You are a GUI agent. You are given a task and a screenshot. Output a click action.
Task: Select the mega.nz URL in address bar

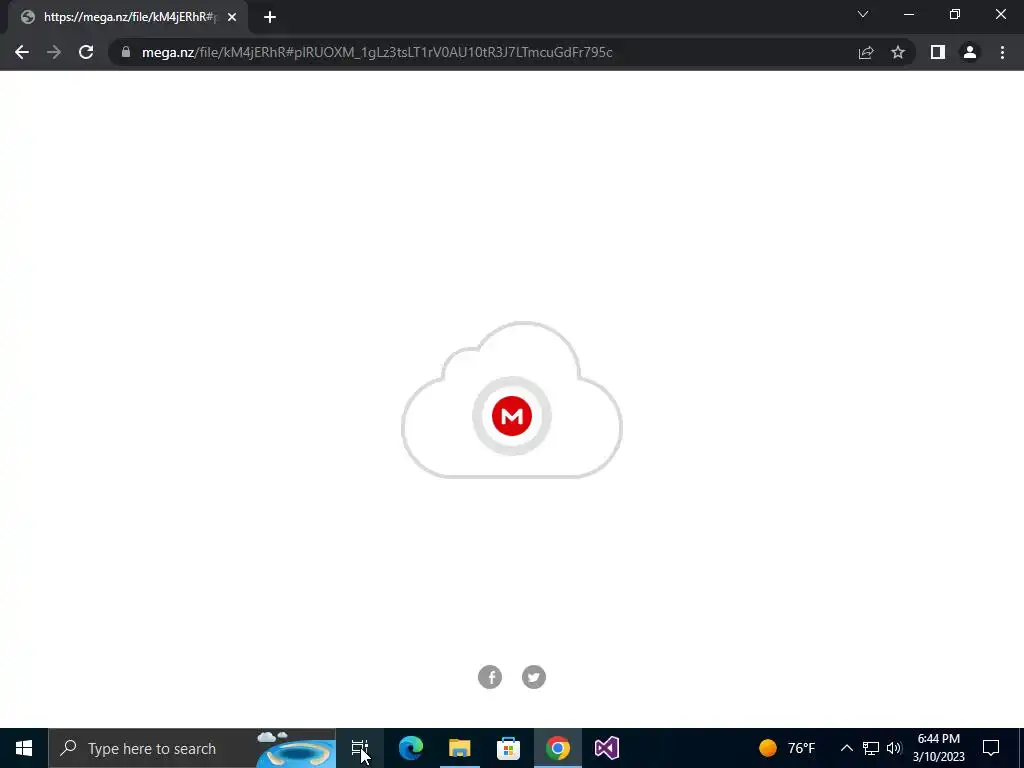pos(377,52)
